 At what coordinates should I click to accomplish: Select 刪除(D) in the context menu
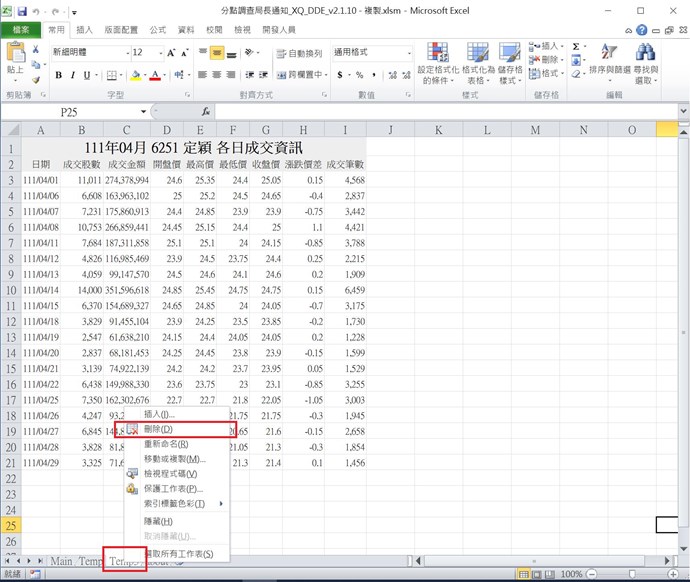point(165,428)
